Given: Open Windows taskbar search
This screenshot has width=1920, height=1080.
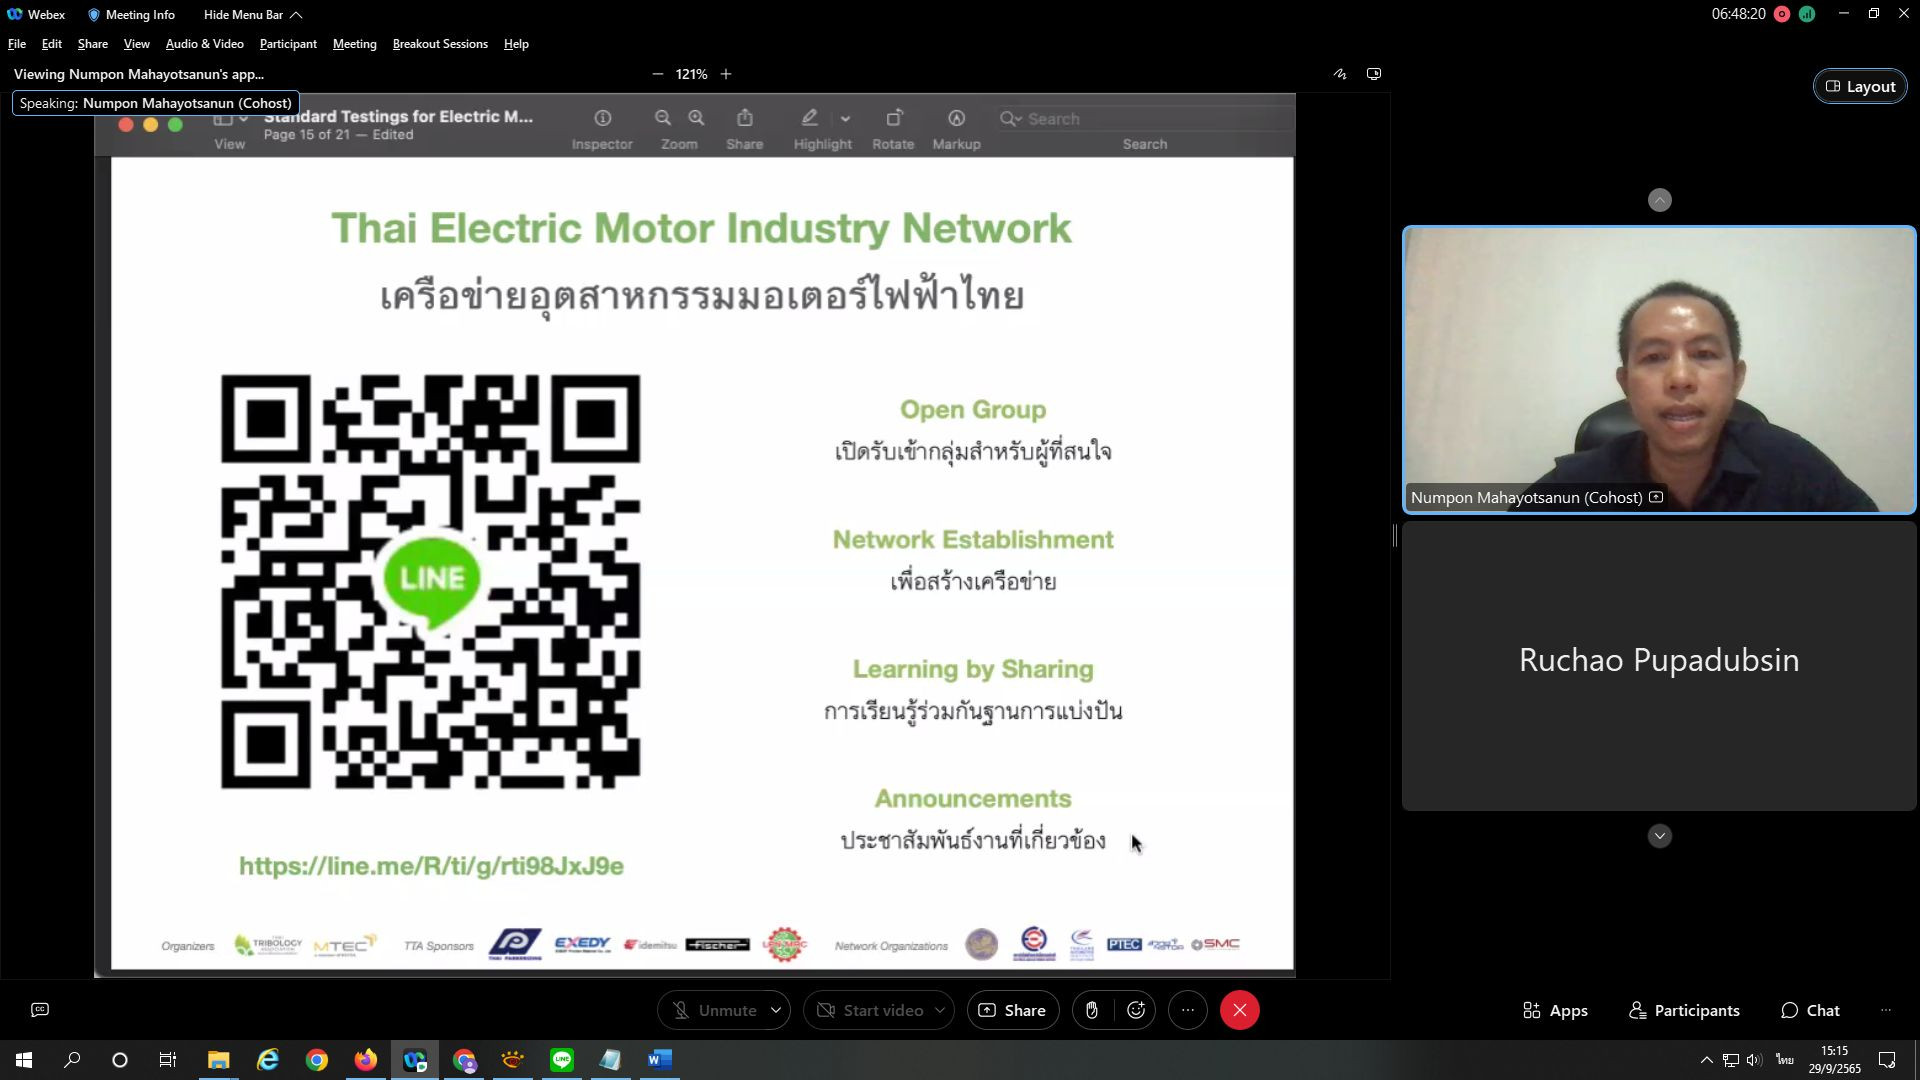Looking at the screenshot, I should tap(72, 1060).
